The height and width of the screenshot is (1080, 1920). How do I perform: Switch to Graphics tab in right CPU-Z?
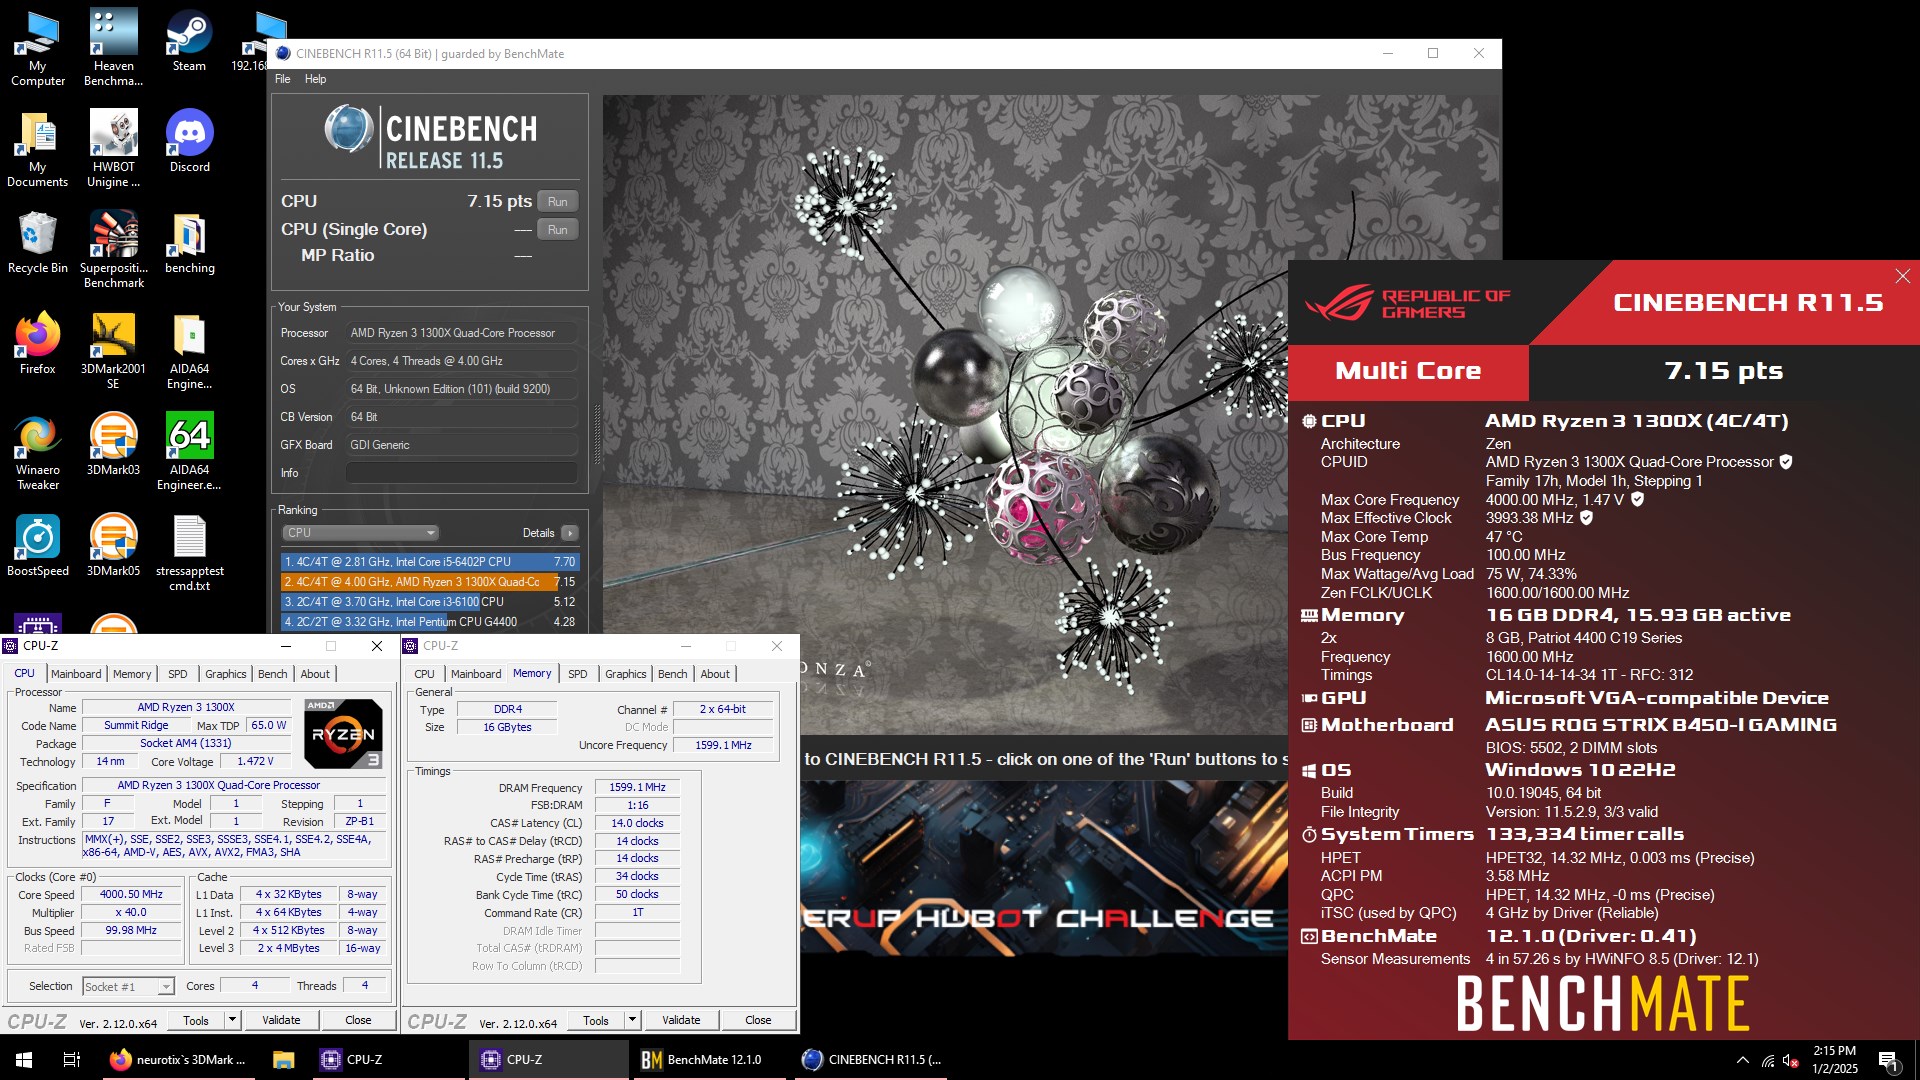coord(625,674)
